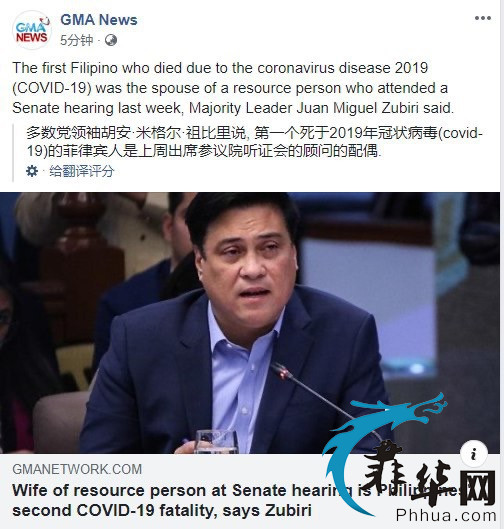Open the GMA News profile picture logo
Image resolution: width=504 pixels, height=529 pixels.
(x=32, y=30)
